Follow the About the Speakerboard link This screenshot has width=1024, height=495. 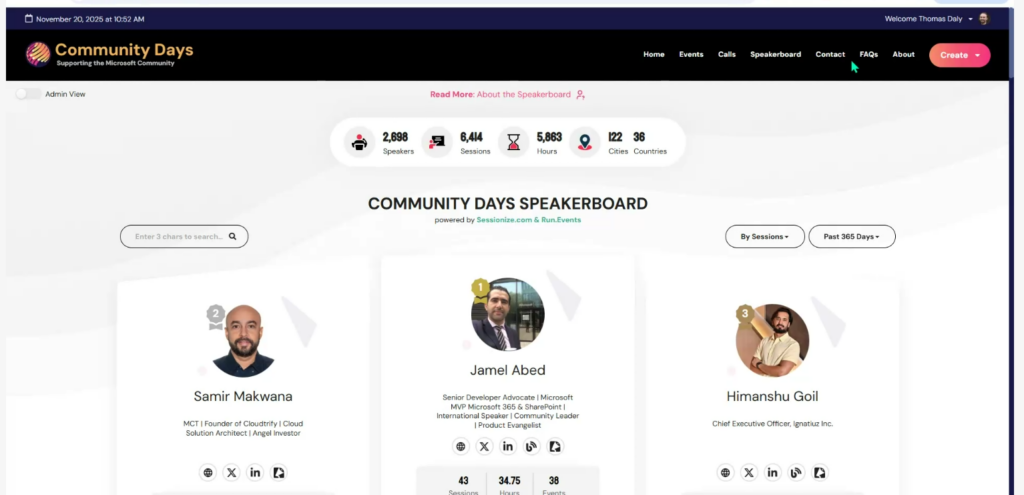pos(523,95)
